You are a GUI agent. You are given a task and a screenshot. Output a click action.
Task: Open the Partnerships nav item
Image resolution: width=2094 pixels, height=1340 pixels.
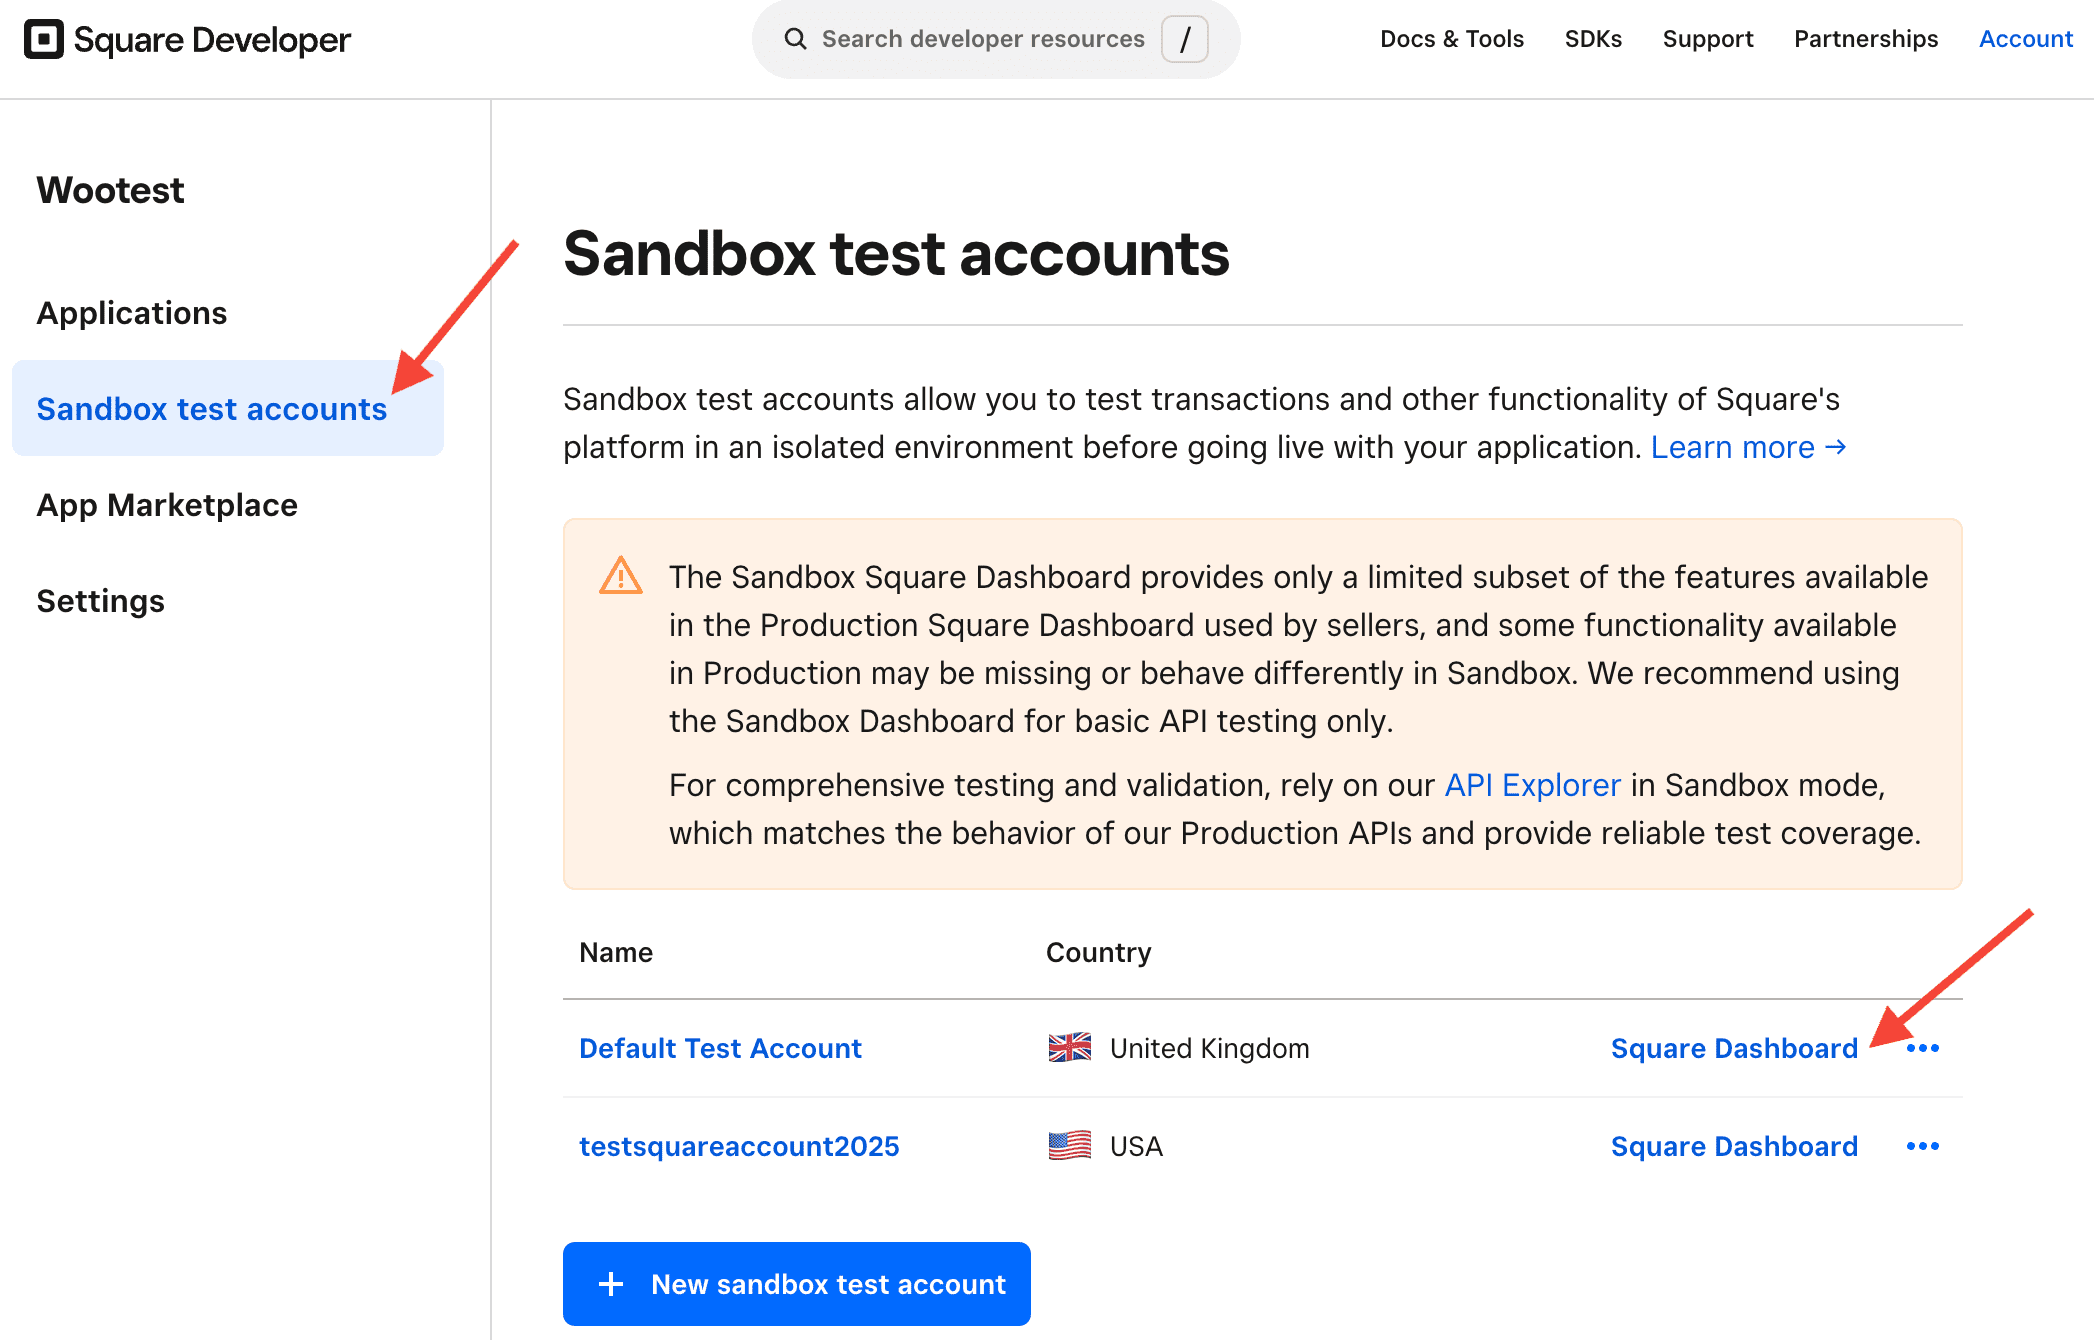tap(1866, 39)
